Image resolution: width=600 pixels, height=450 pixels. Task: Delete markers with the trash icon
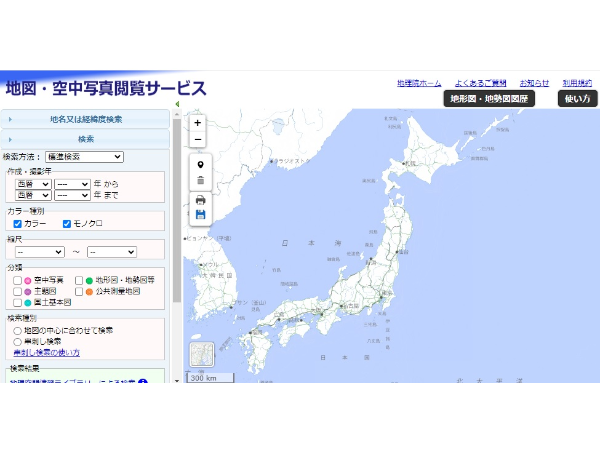200,180
